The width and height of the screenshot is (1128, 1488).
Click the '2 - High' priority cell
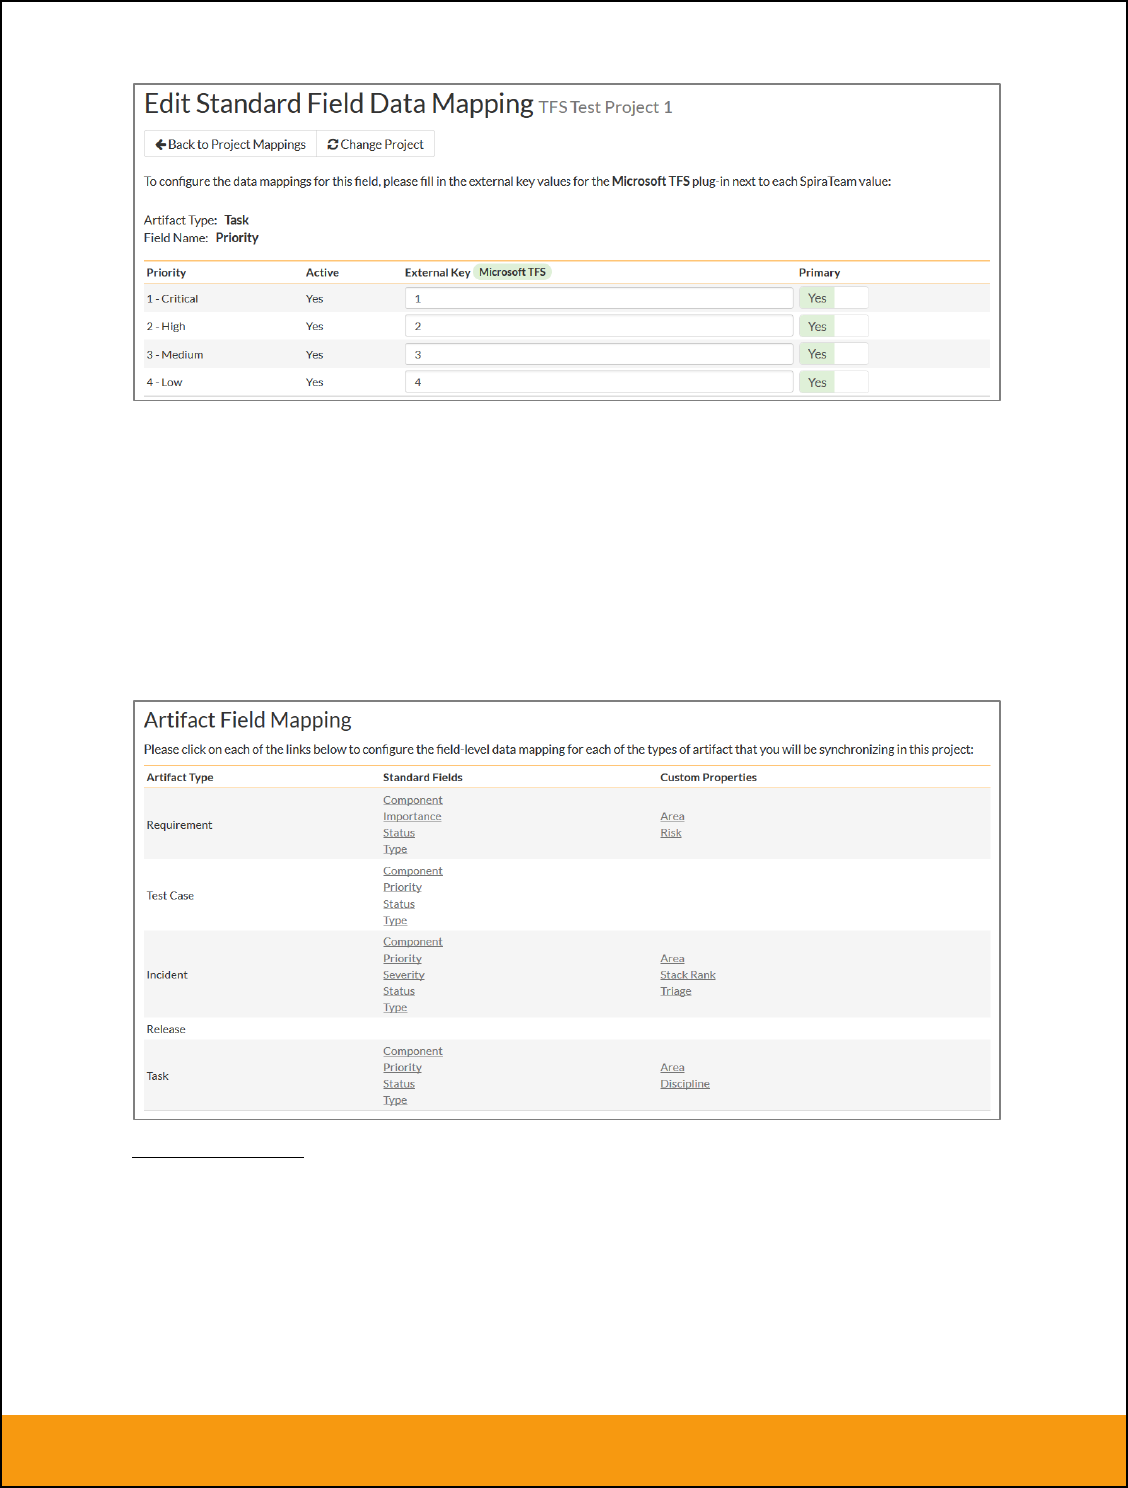pyautogui.click(x=166, y=327)
